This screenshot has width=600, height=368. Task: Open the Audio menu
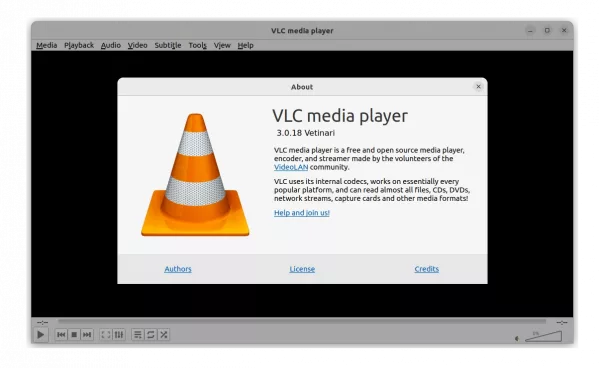(x=111, y=46)
